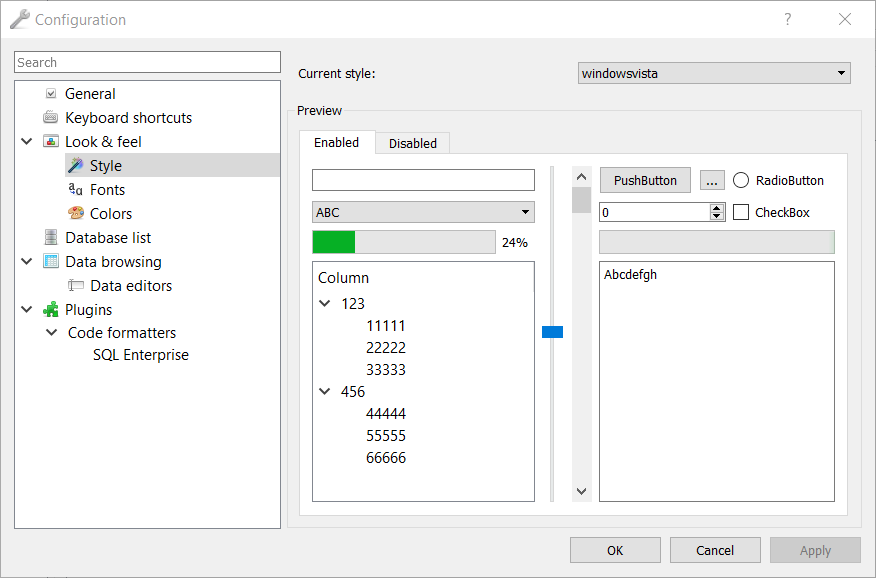Select the RadioButton option in preview
Screen dimensions: 876x578
click(x=741, y=180)
